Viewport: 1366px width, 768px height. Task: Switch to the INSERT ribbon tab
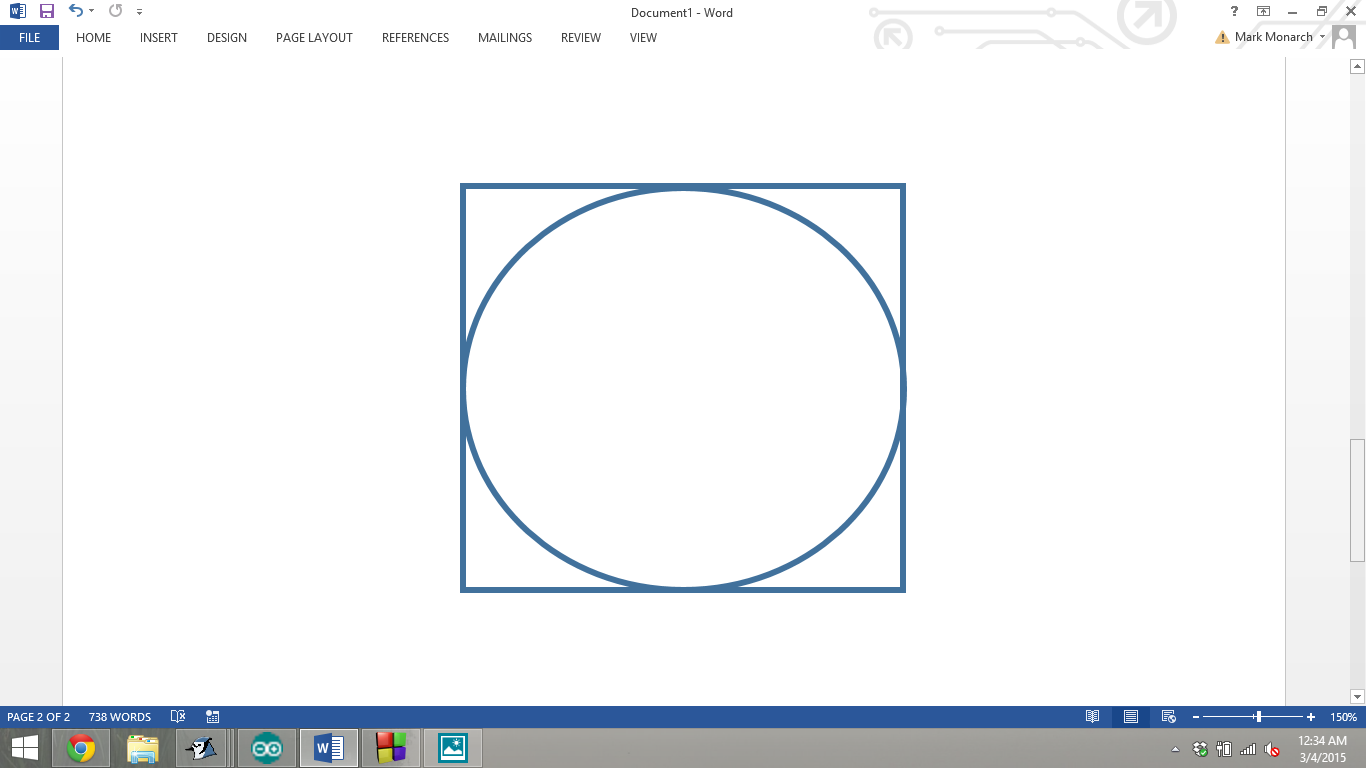pos(158,38)
